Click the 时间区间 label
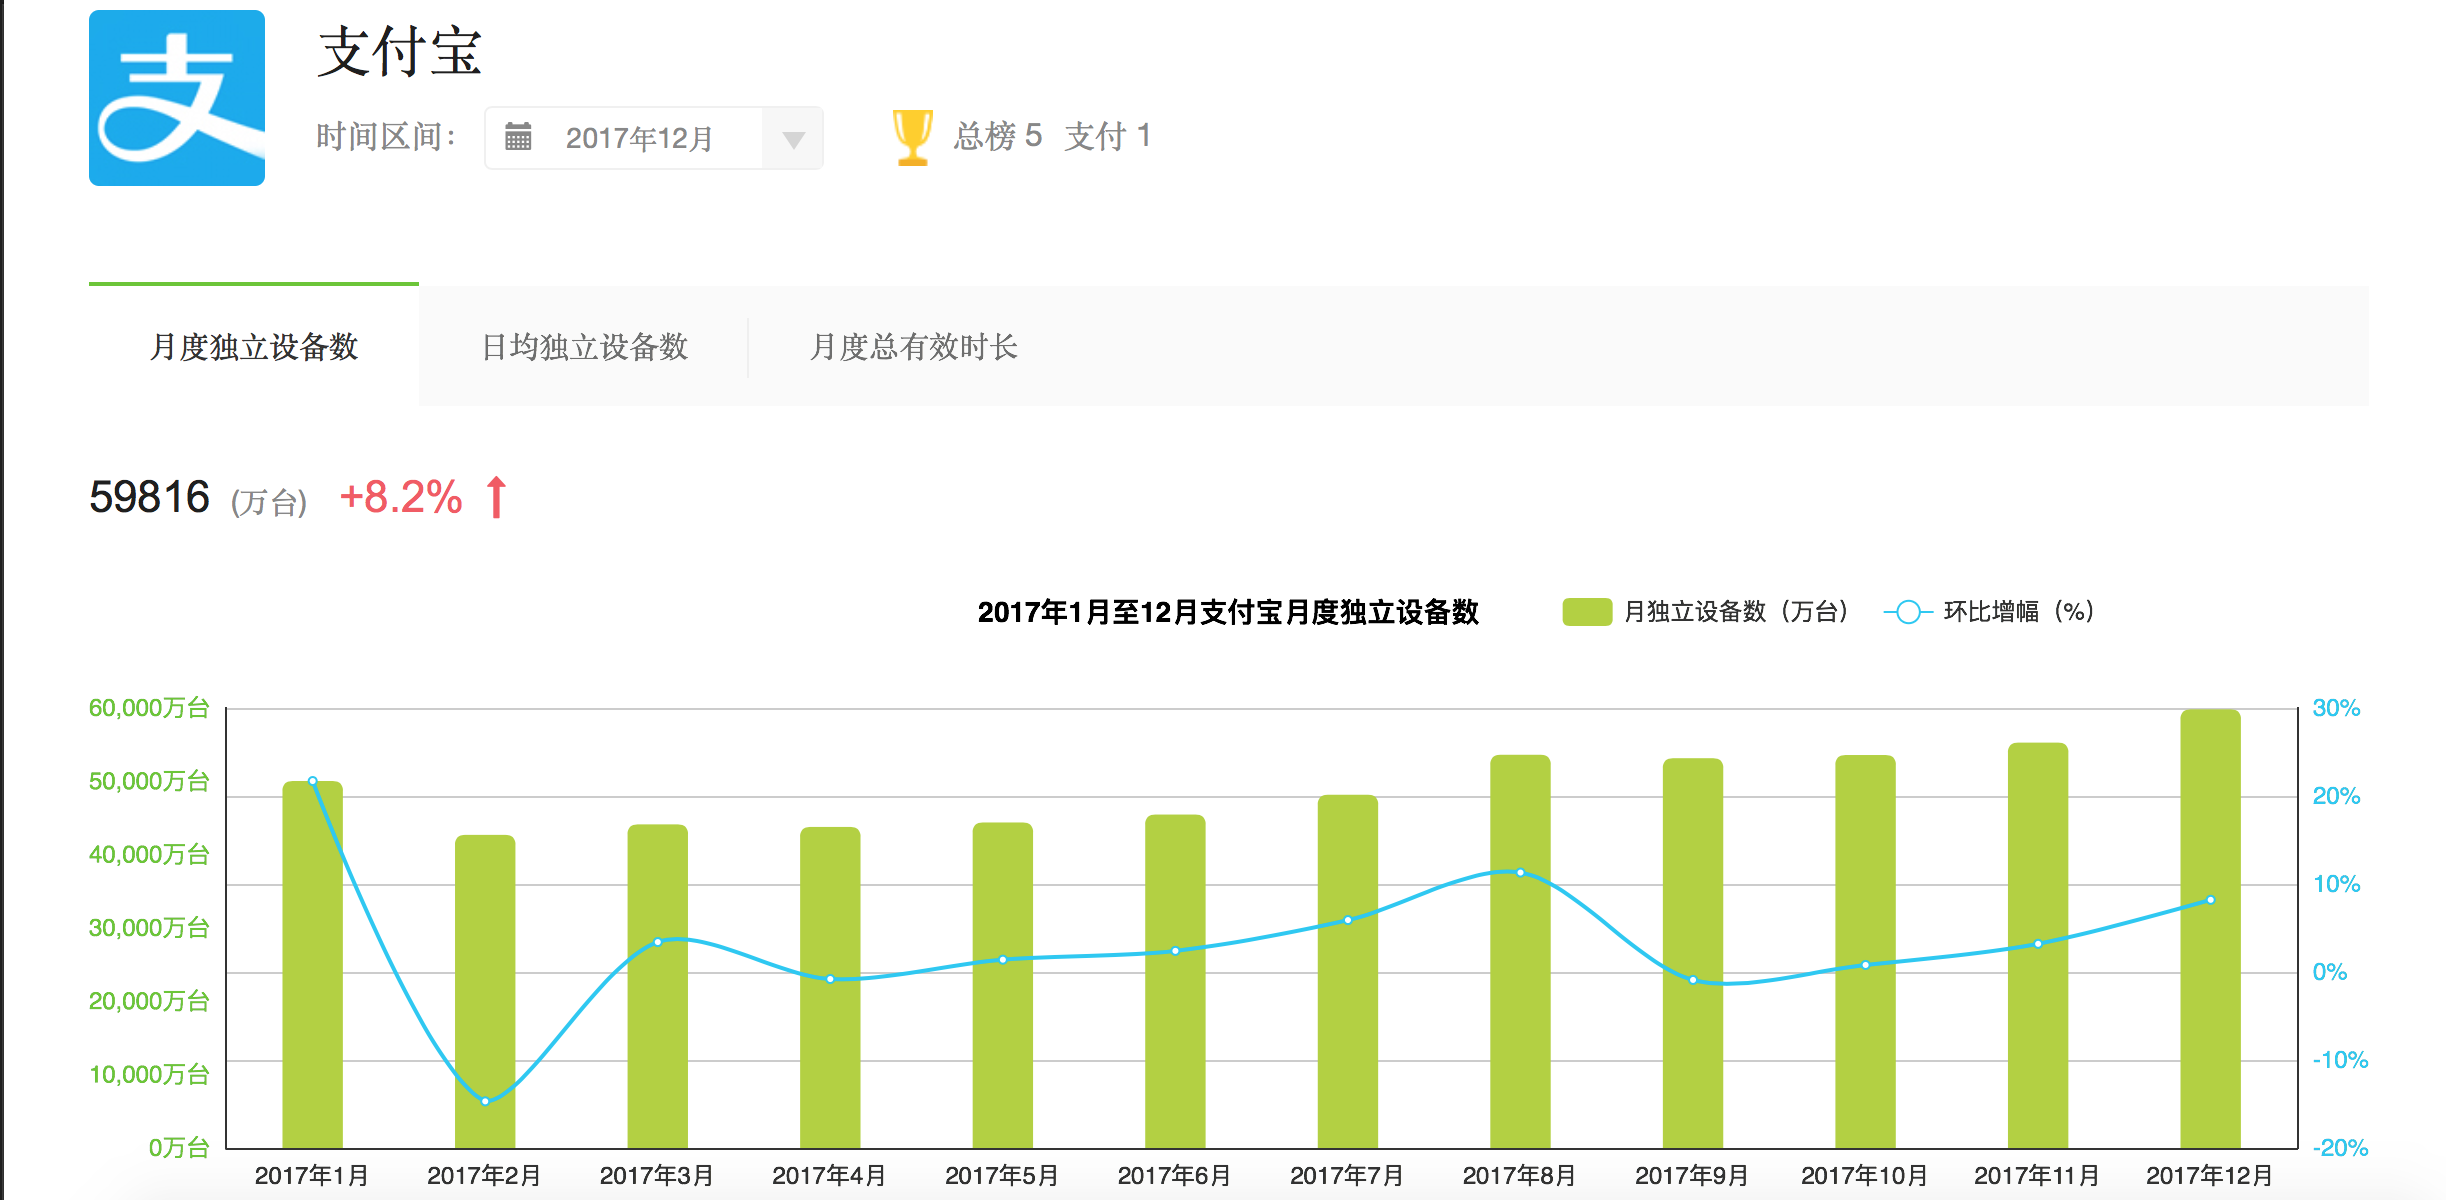This screenshot has height=1200, width=2446. point(386,137)
